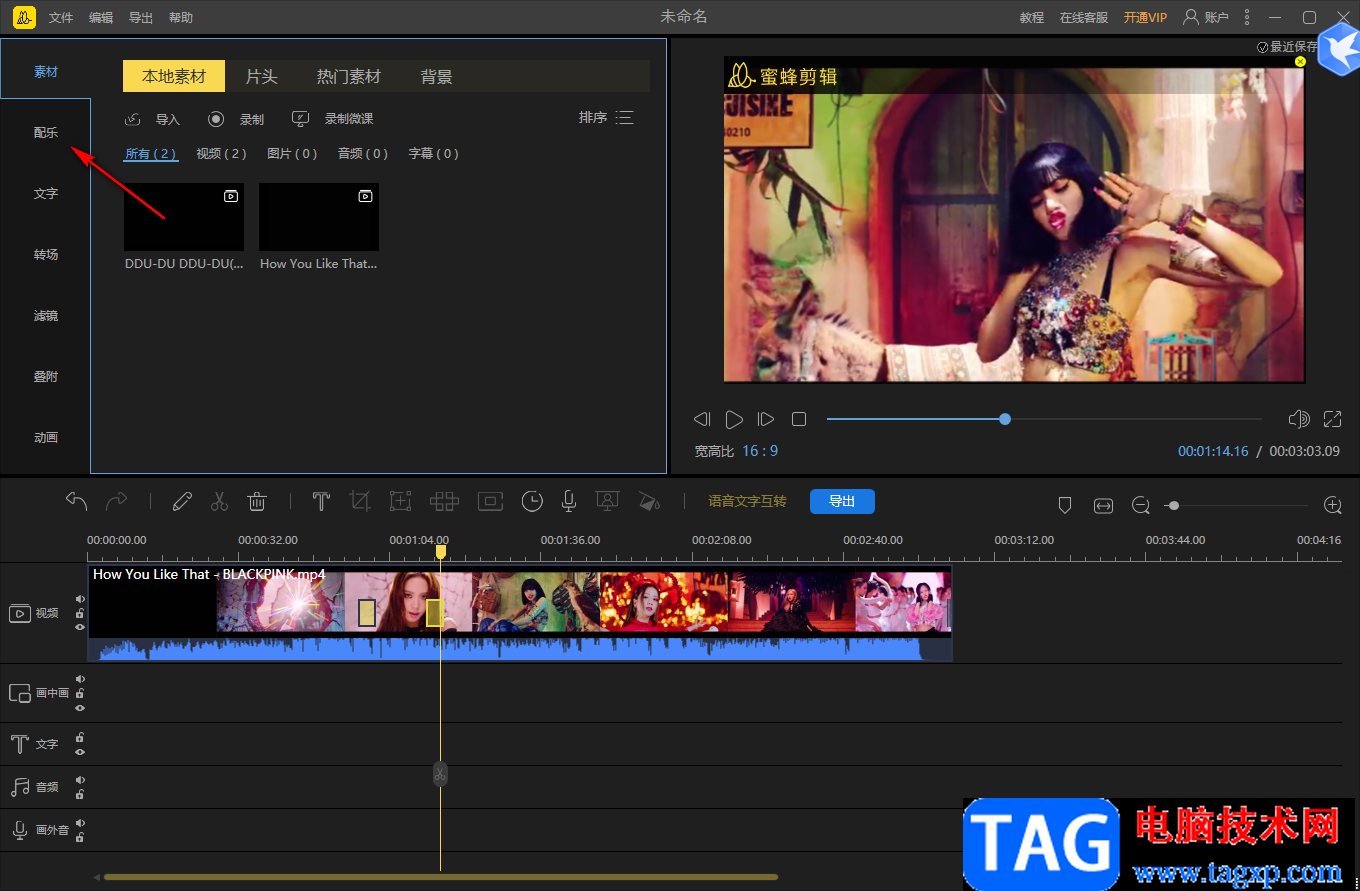Click the zoom-focus frame icon in the toolbar

[x=401, y=501]
